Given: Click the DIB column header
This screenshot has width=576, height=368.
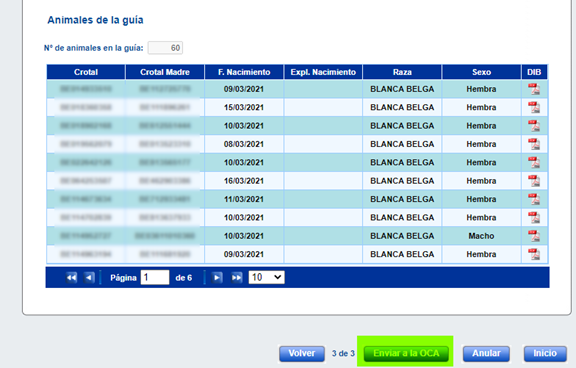Looking at the screenshot, I should tap(534, 72).
